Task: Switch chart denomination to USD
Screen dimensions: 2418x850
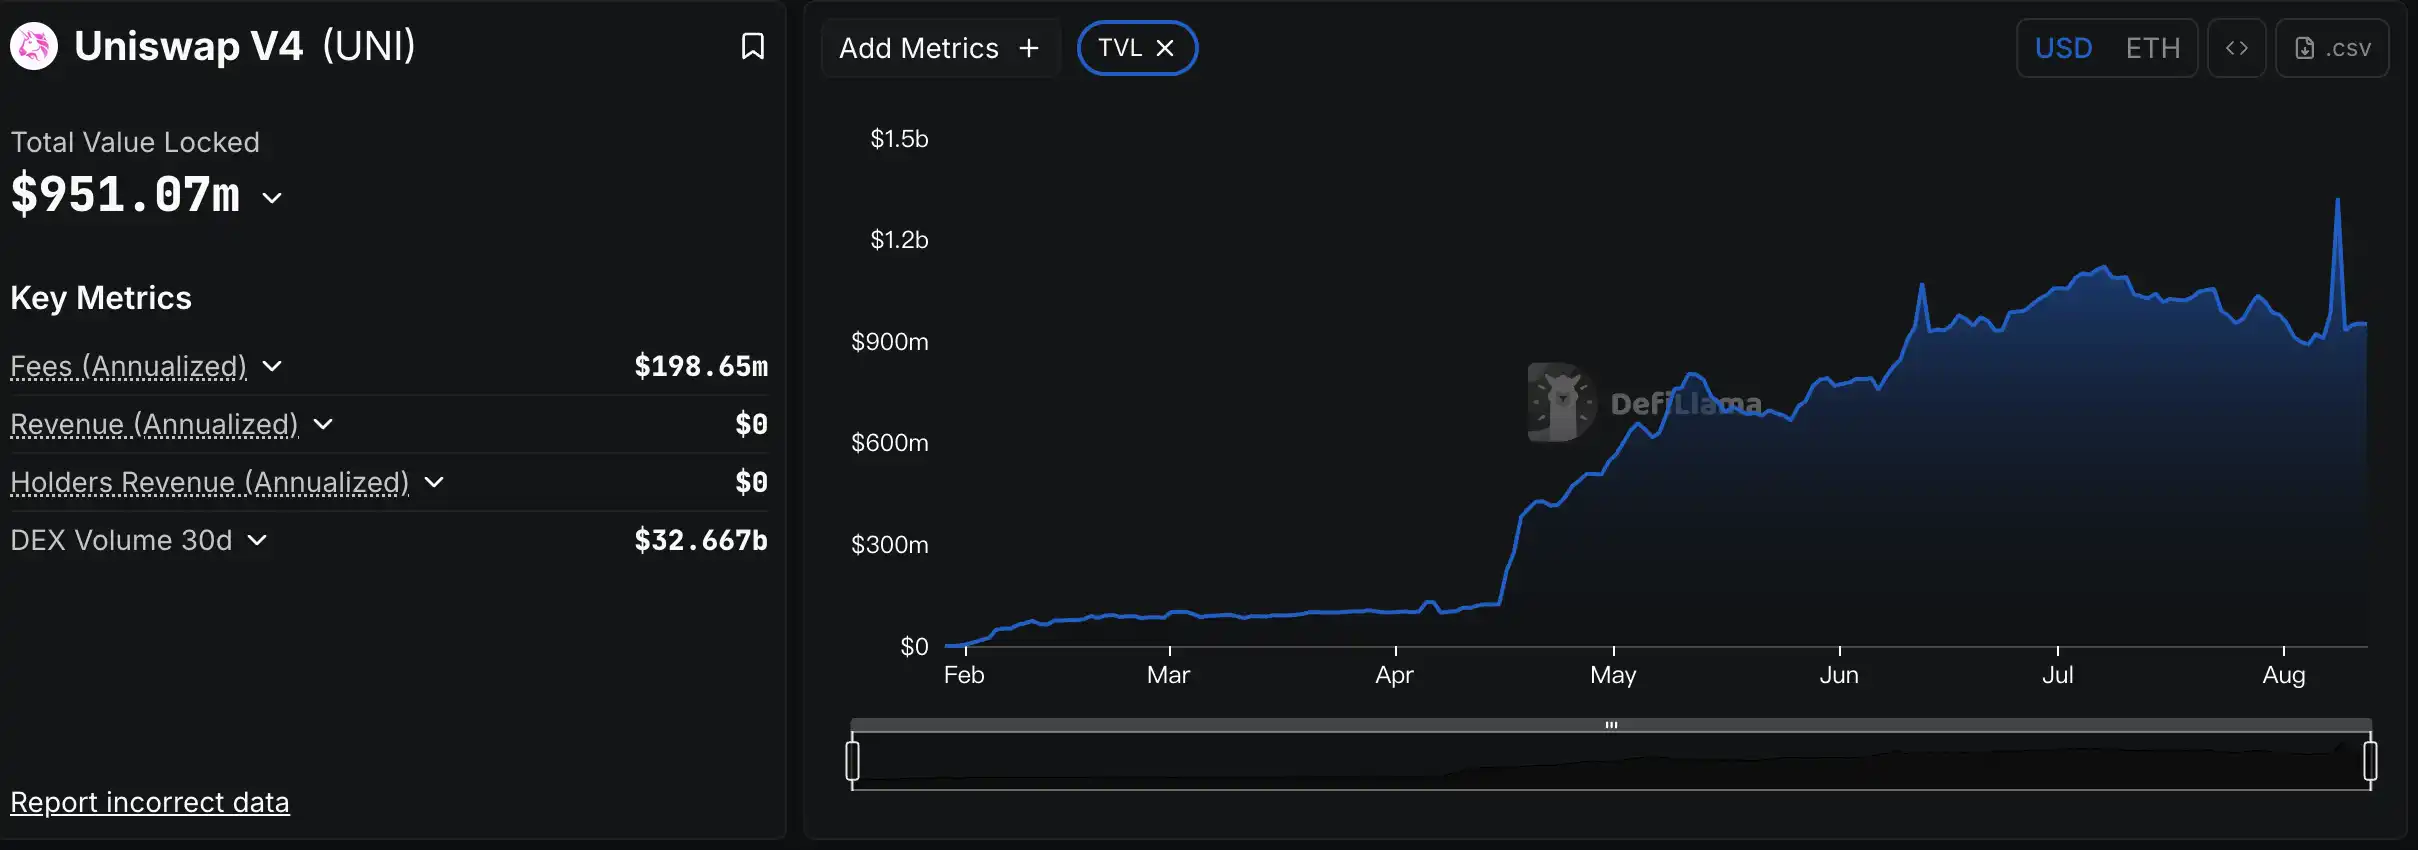Action: click(2064, 48)
